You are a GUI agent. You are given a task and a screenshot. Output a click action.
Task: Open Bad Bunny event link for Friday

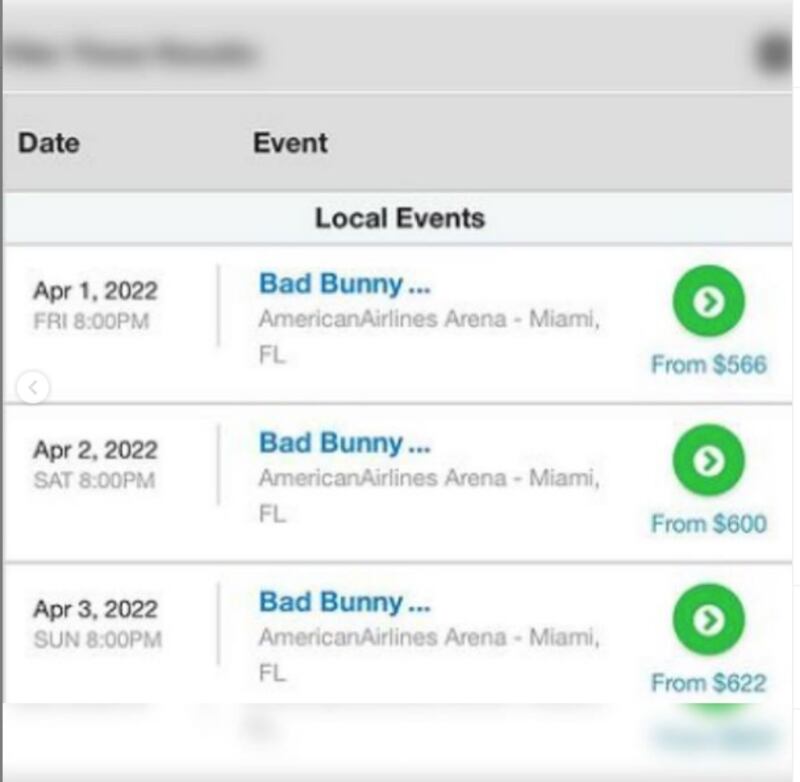tap(345, 284)
